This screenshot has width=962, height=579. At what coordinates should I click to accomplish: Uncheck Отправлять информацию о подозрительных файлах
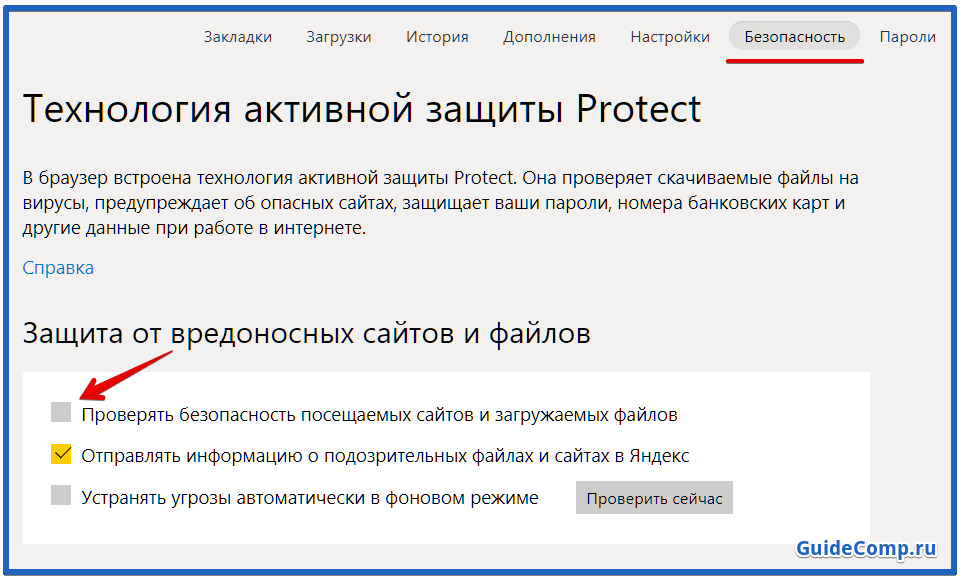pyautogui.click(x=61, y=454)
